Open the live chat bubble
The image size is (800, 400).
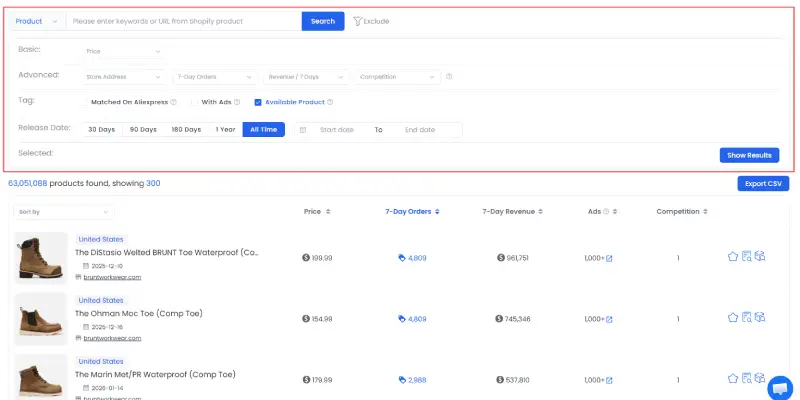[x=780, y=388]
